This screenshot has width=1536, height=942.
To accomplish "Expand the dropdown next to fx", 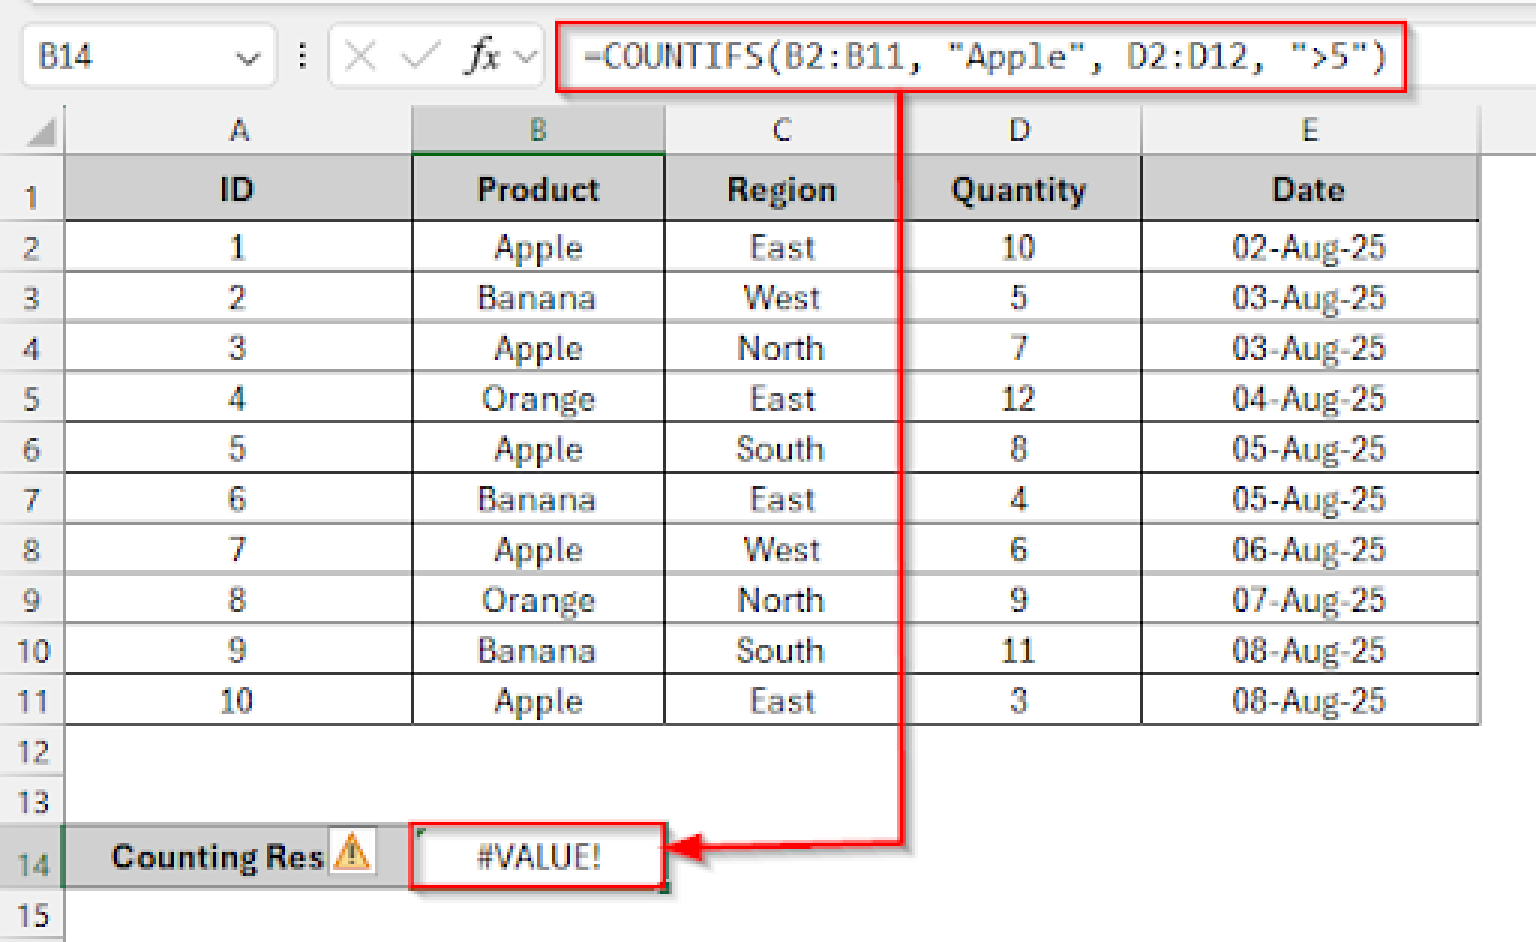I will click(x=526, y=58).
